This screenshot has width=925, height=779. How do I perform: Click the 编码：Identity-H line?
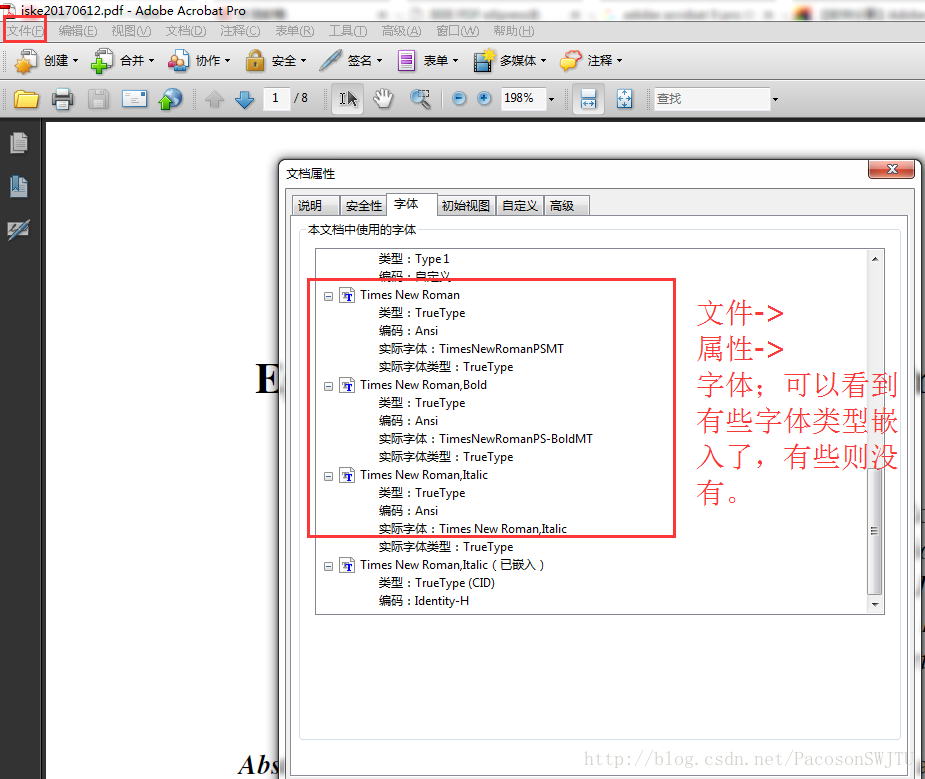[424, 601]
